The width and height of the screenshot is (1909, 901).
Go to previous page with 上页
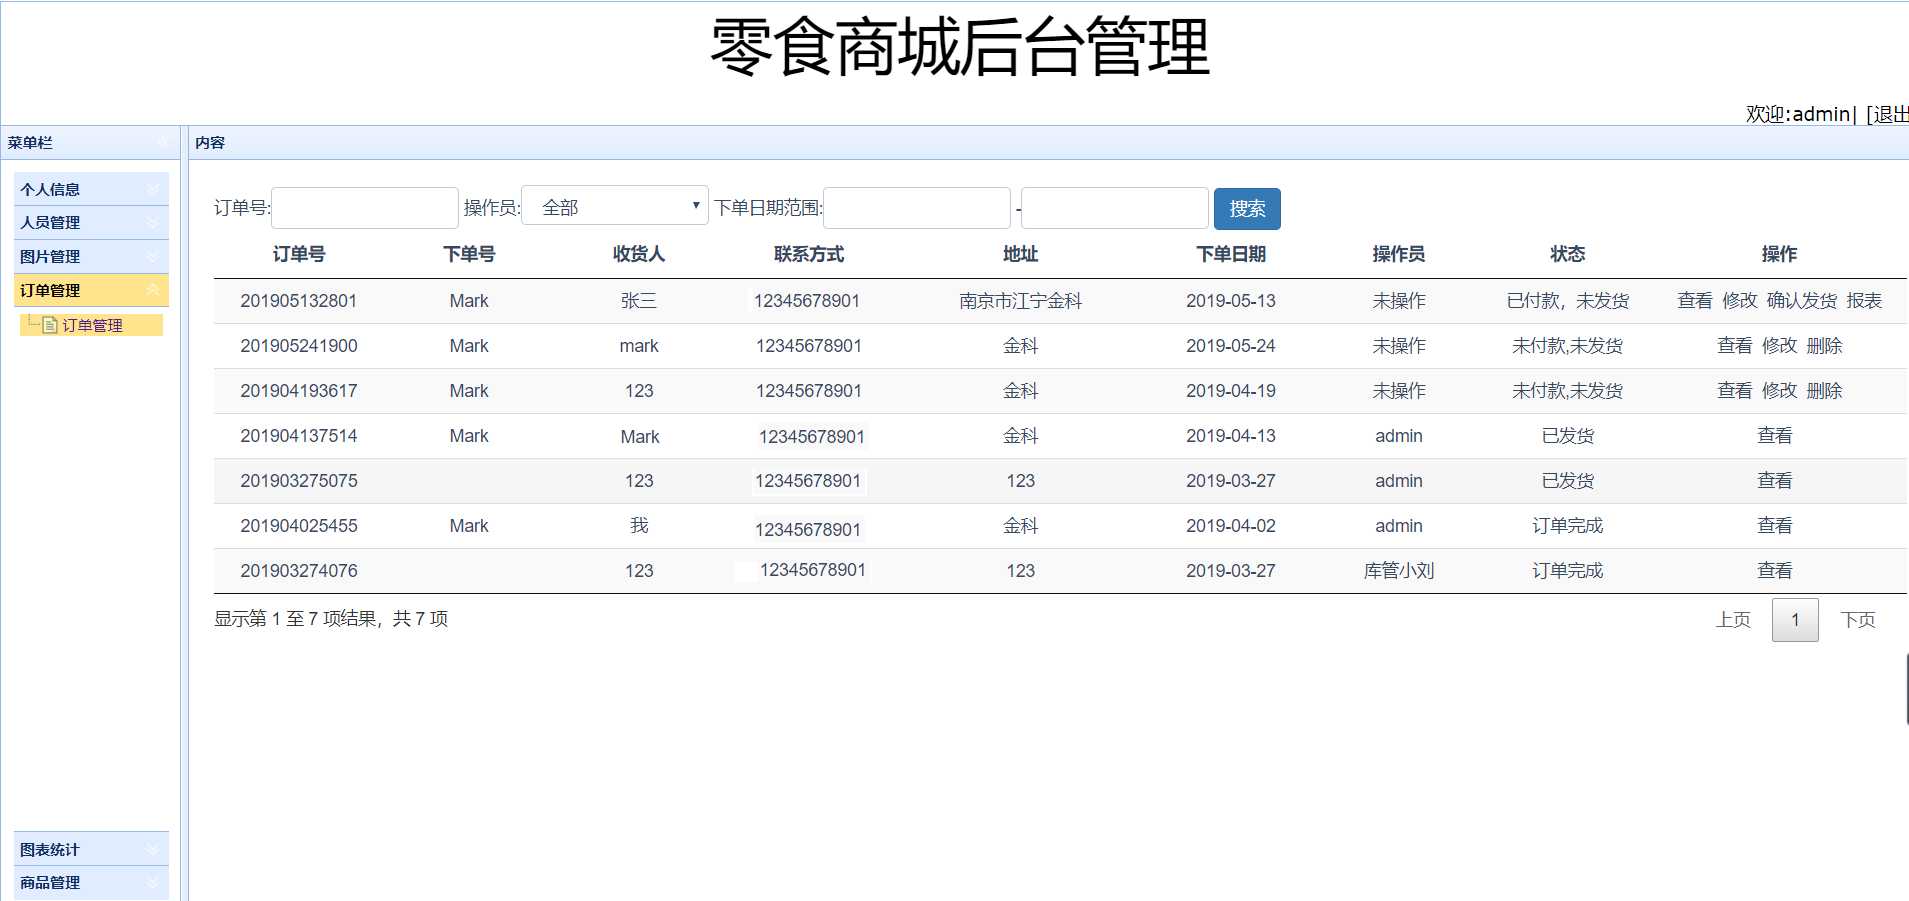pos(1733,620)
